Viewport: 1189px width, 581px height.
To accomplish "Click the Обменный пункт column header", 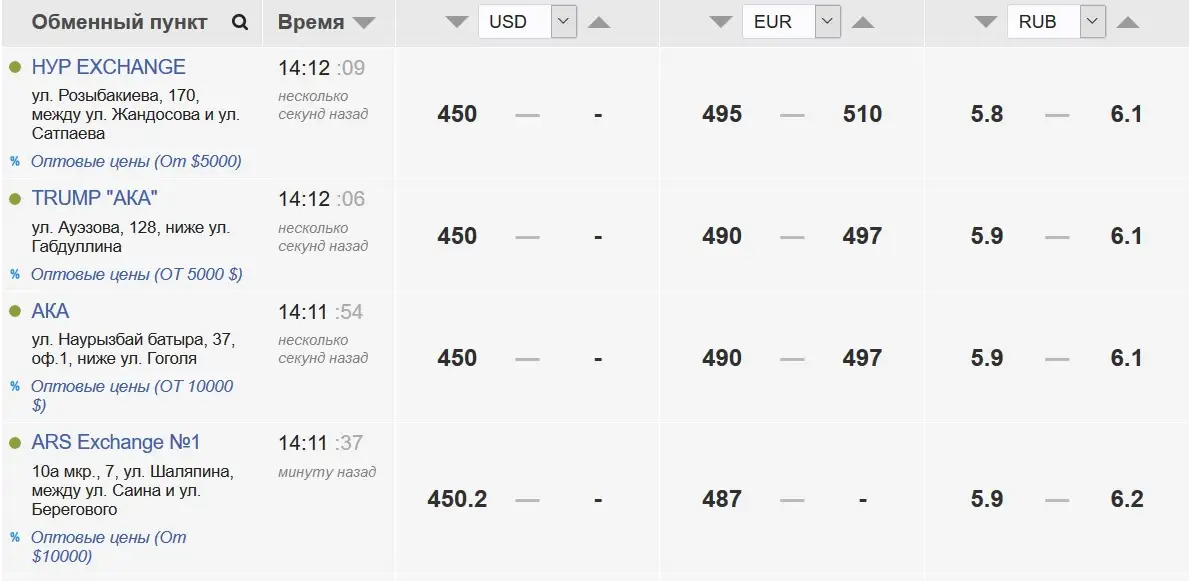I will click(119, 23).
